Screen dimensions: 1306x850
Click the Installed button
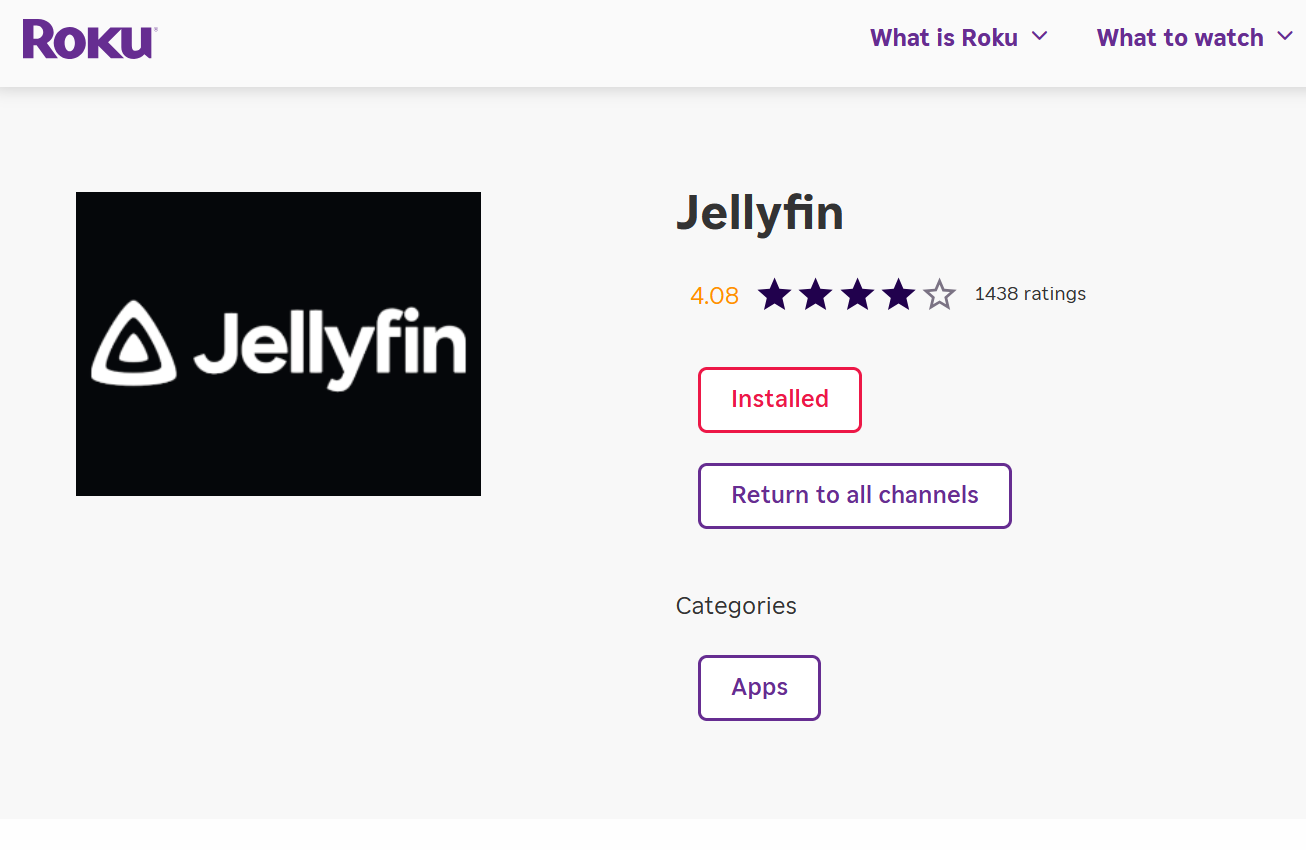point(779,399)
